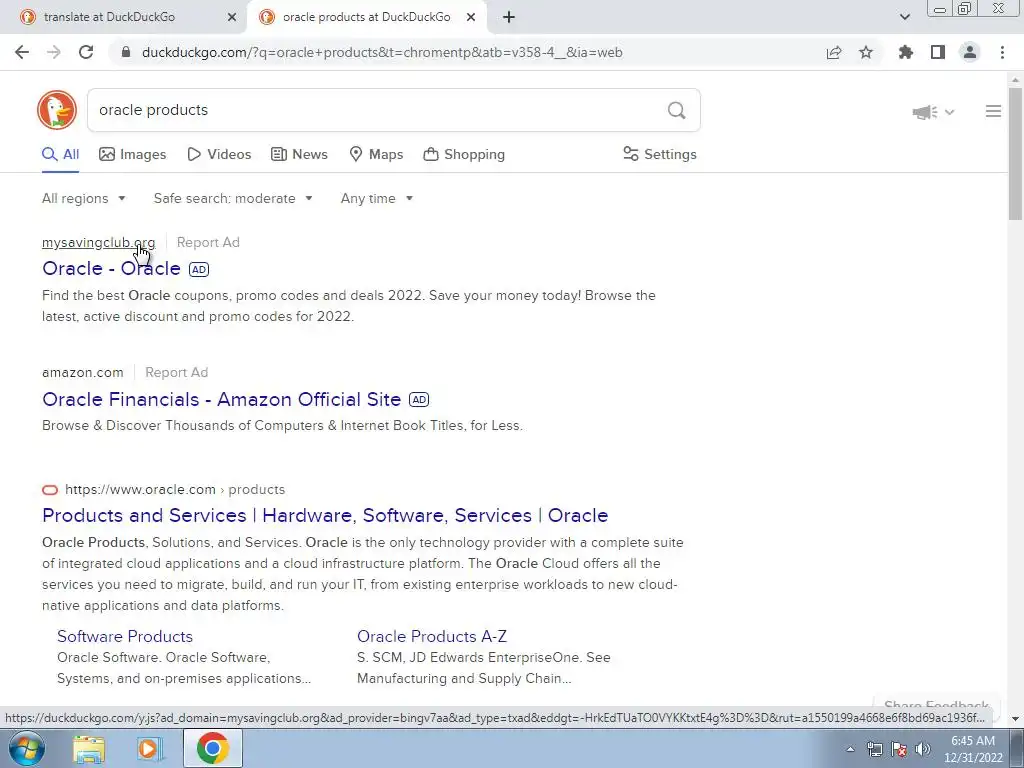The height and width of the screenshot is (768, 1024).
Task: Reload the current page
Action: pos(86,52)
